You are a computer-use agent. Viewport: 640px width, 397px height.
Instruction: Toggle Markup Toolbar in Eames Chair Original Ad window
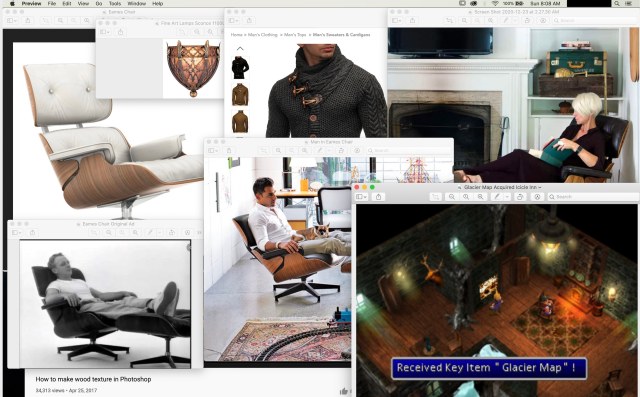[187, 233]
